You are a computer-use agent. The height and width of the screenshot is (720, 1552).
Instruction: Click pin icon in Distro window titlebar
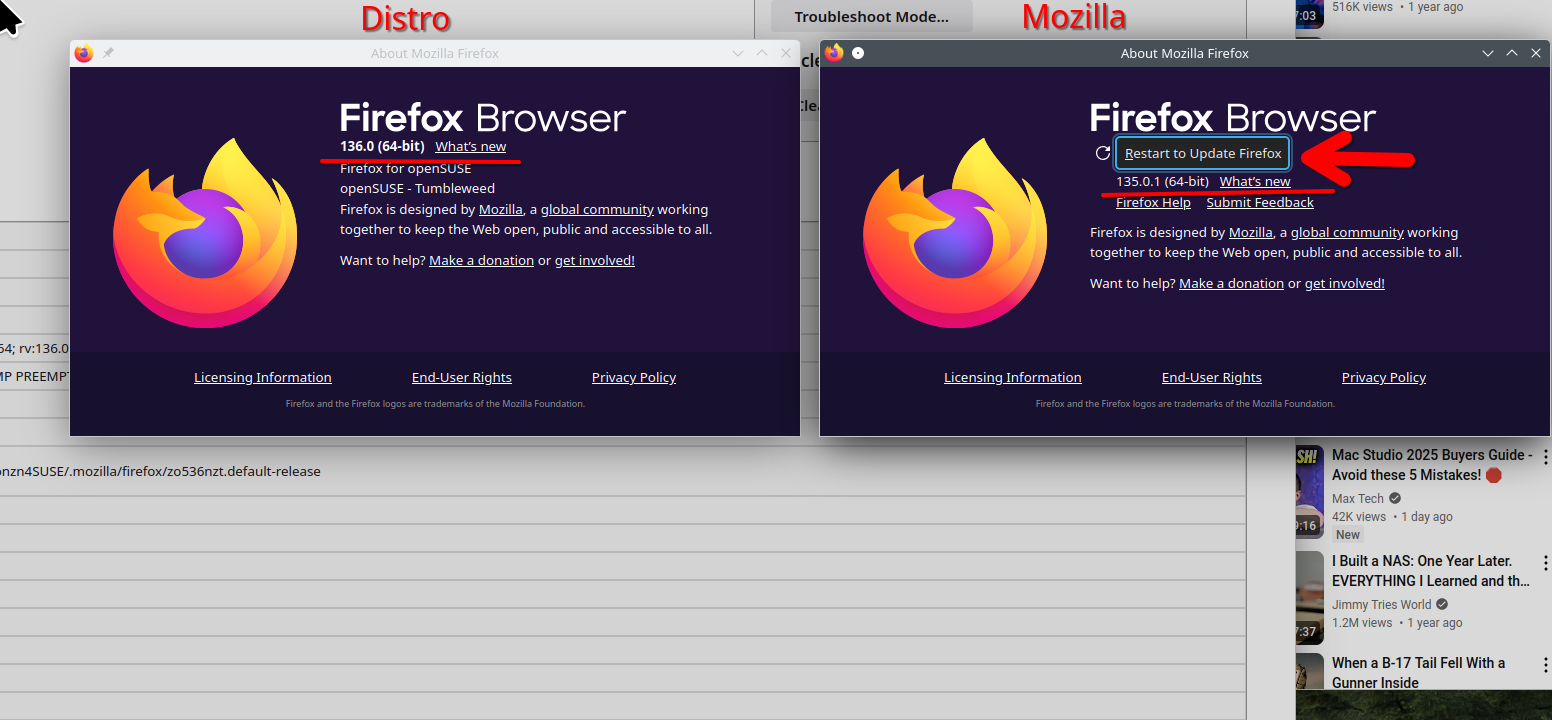click(x=109, y=53)
